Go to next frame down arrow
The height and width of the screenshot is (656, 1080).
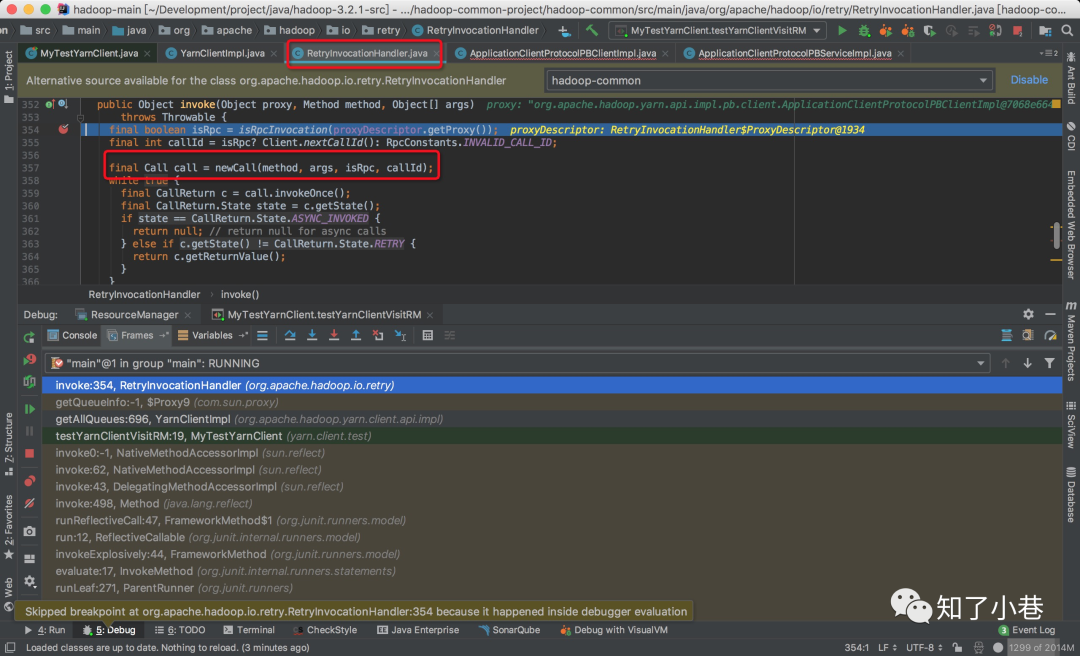pos(1028,363)
